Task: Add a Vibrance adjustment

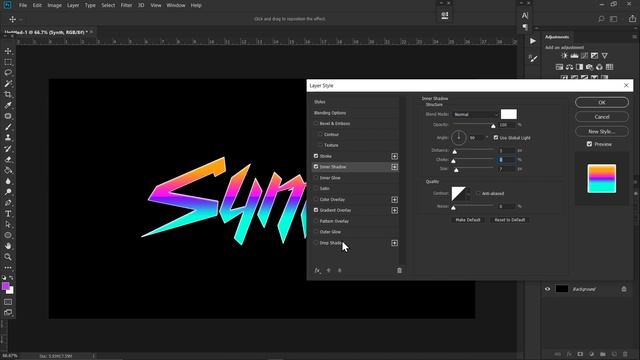Action: click(604, 56)
